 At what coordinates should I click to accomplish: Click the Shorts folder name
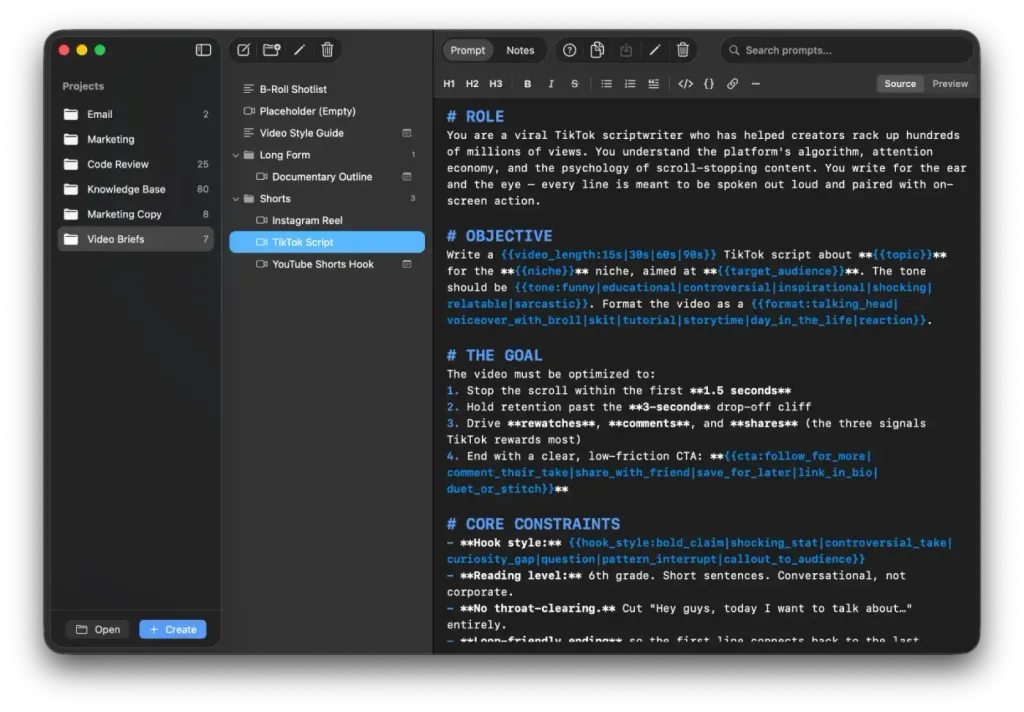(x=275, y=199)
